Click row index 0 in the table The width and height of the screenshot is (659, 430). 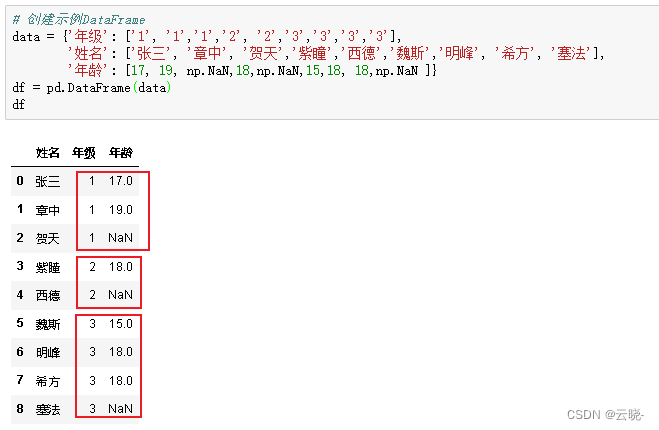20,181
